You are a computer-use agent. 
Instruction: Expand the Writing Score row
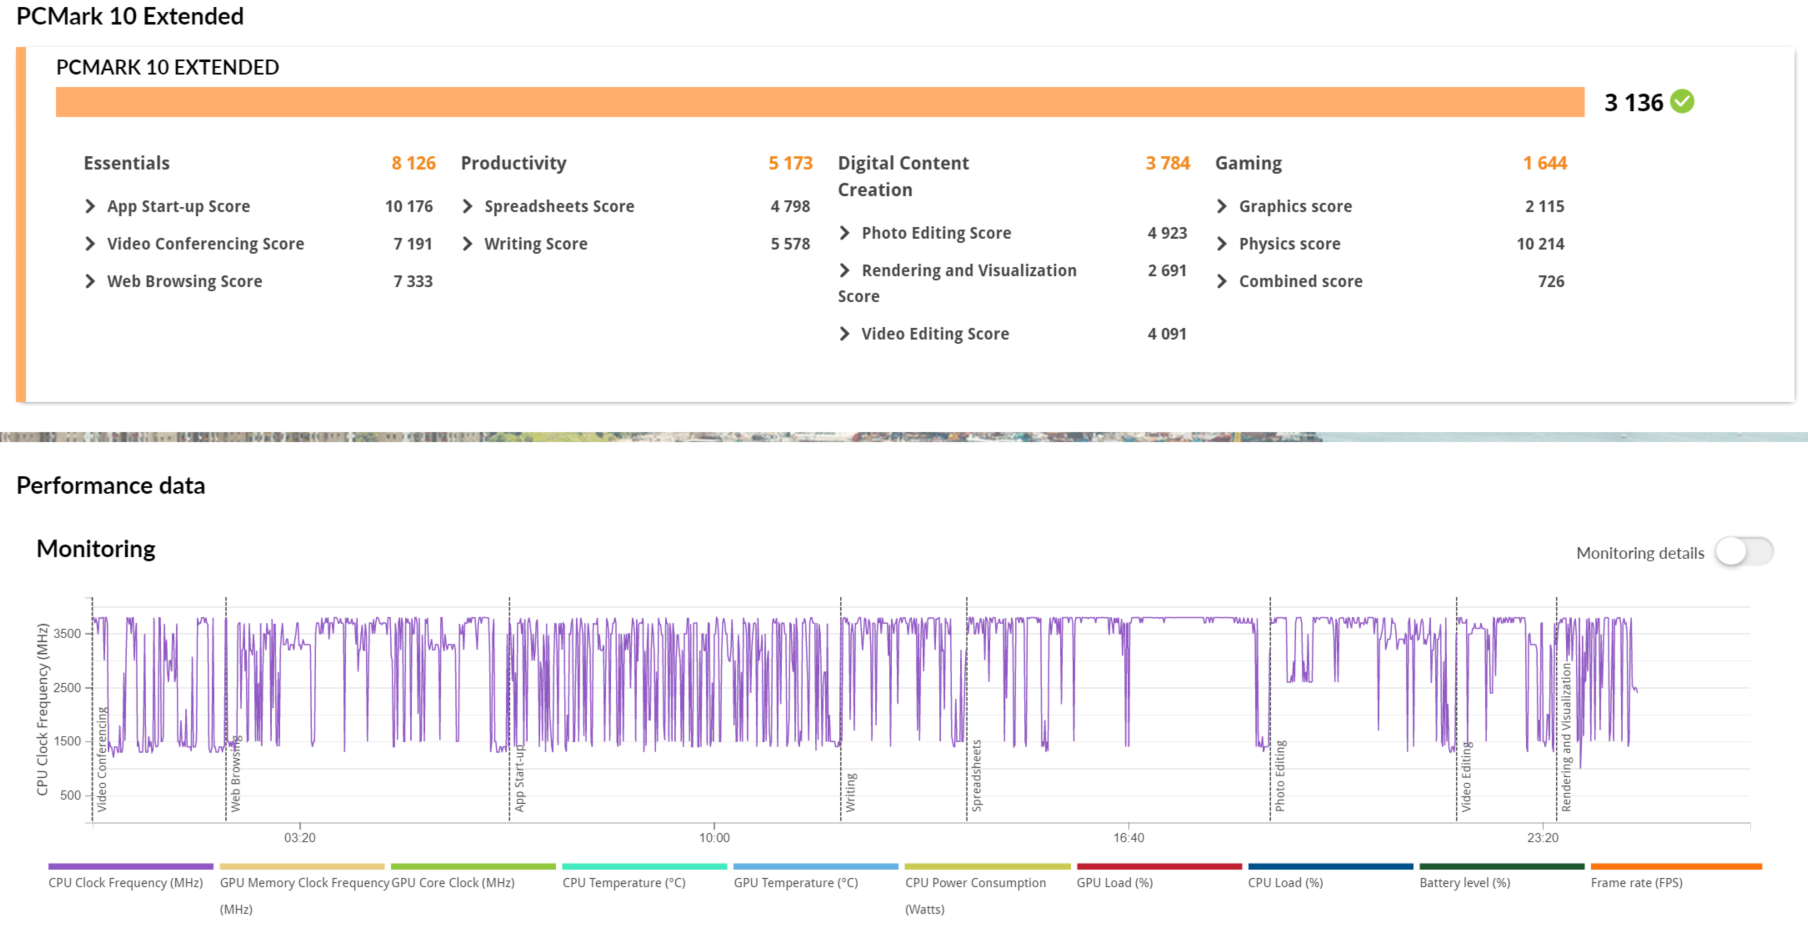(467, 244)
